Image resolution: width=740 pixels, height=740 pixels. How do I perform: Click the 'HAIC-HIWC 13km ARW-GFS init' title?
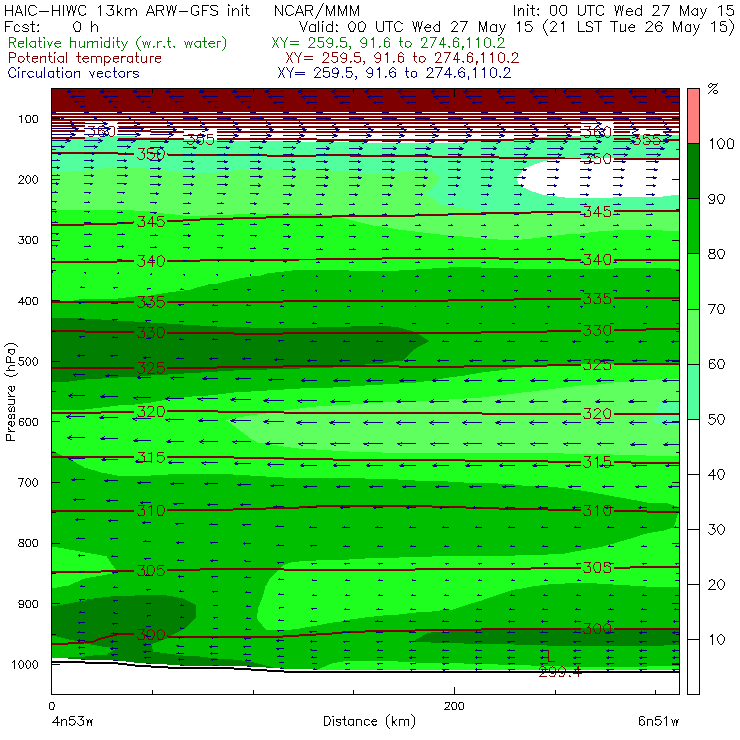pyautogui.click(x=127, y=11)
